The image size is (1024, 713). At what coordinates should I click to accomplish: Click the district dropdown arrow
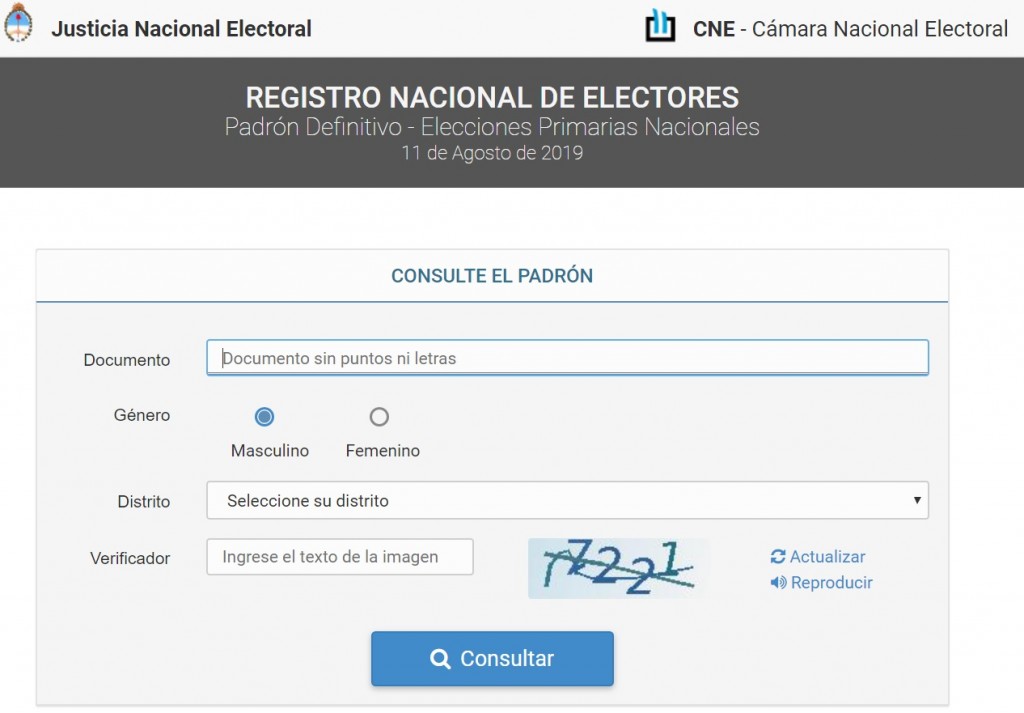(x=917, y=501)
